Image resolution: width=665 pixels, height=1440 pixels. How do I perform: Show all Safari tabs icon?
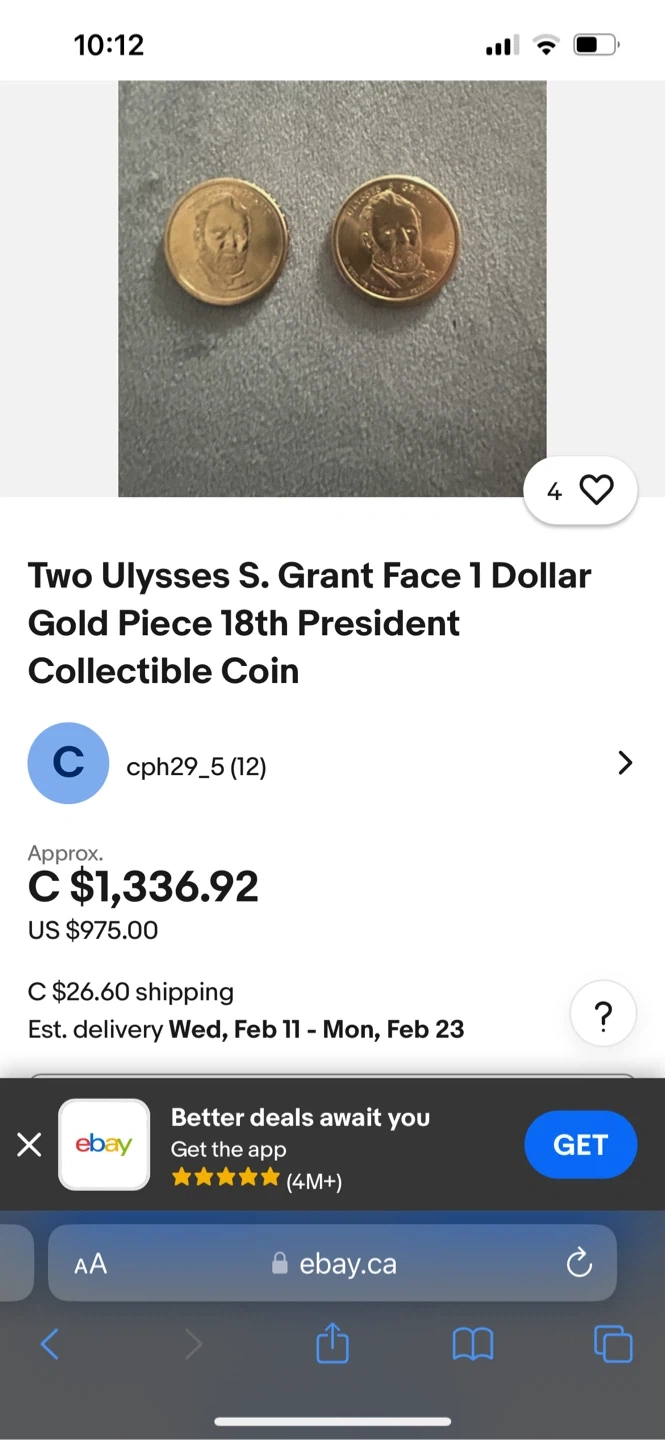[x=613, y=1343]
